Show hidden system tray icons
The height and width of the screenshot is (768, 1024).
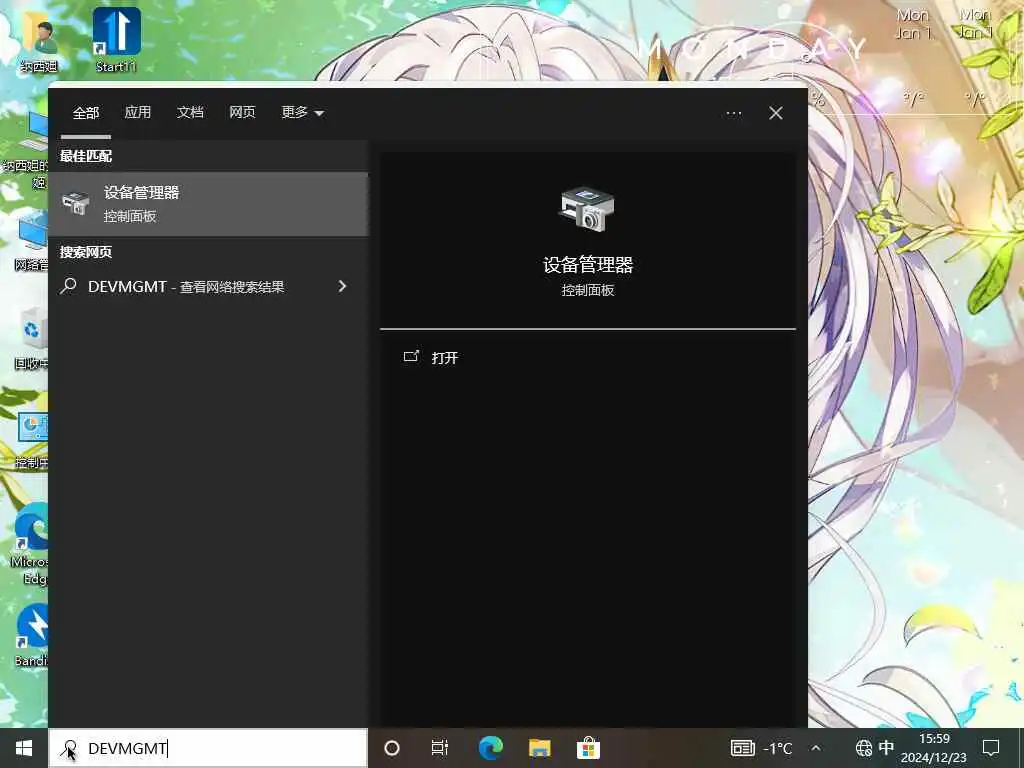pyautogui.click(x=816, y=748)
